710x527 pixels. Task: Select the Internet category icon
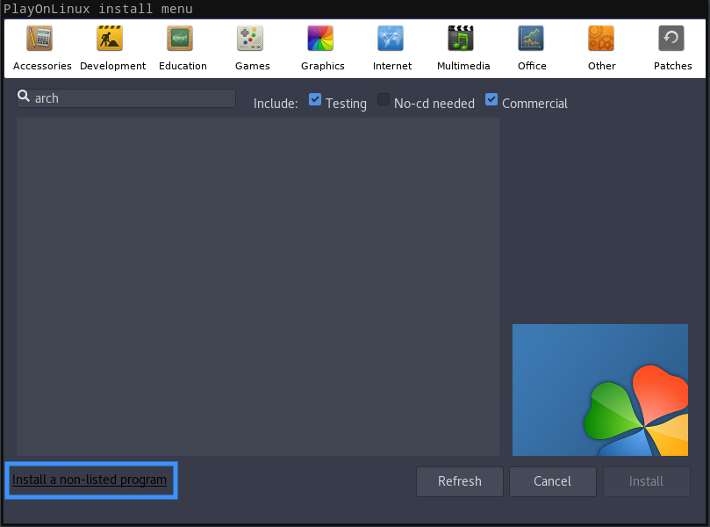point(390,38)
